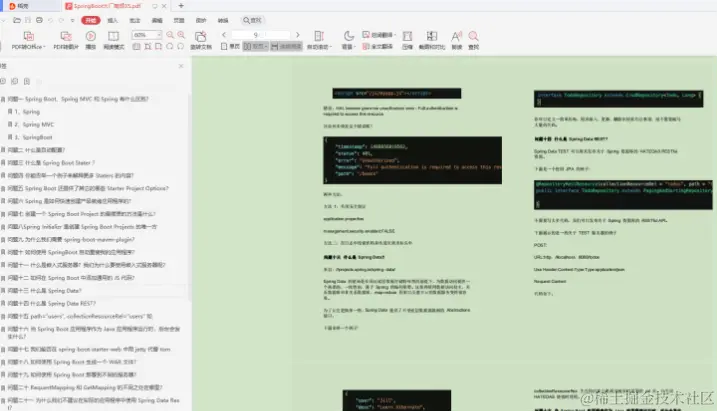The image size is (720, 412).
Task: Select the 页面 ribbon tab
Action: (x=179, y=20)
